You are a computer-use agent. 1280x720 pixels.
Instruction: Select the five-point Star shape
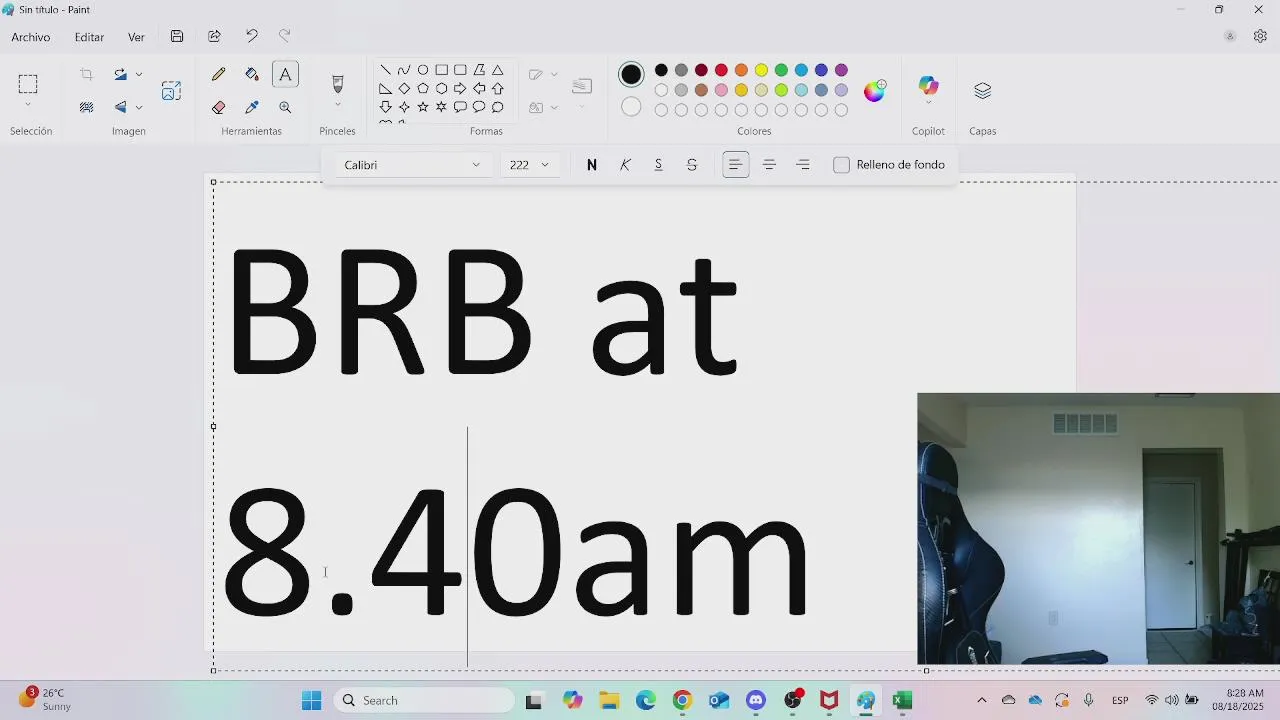(423, 107)
